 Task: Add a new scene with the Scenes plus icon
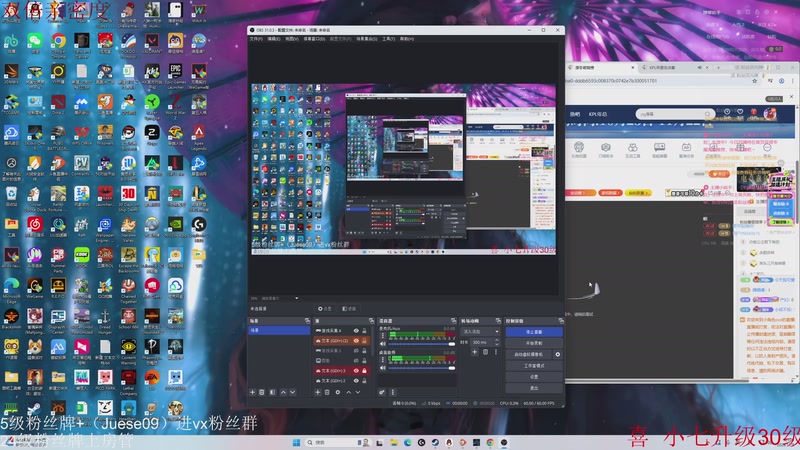tap(252, 392)
